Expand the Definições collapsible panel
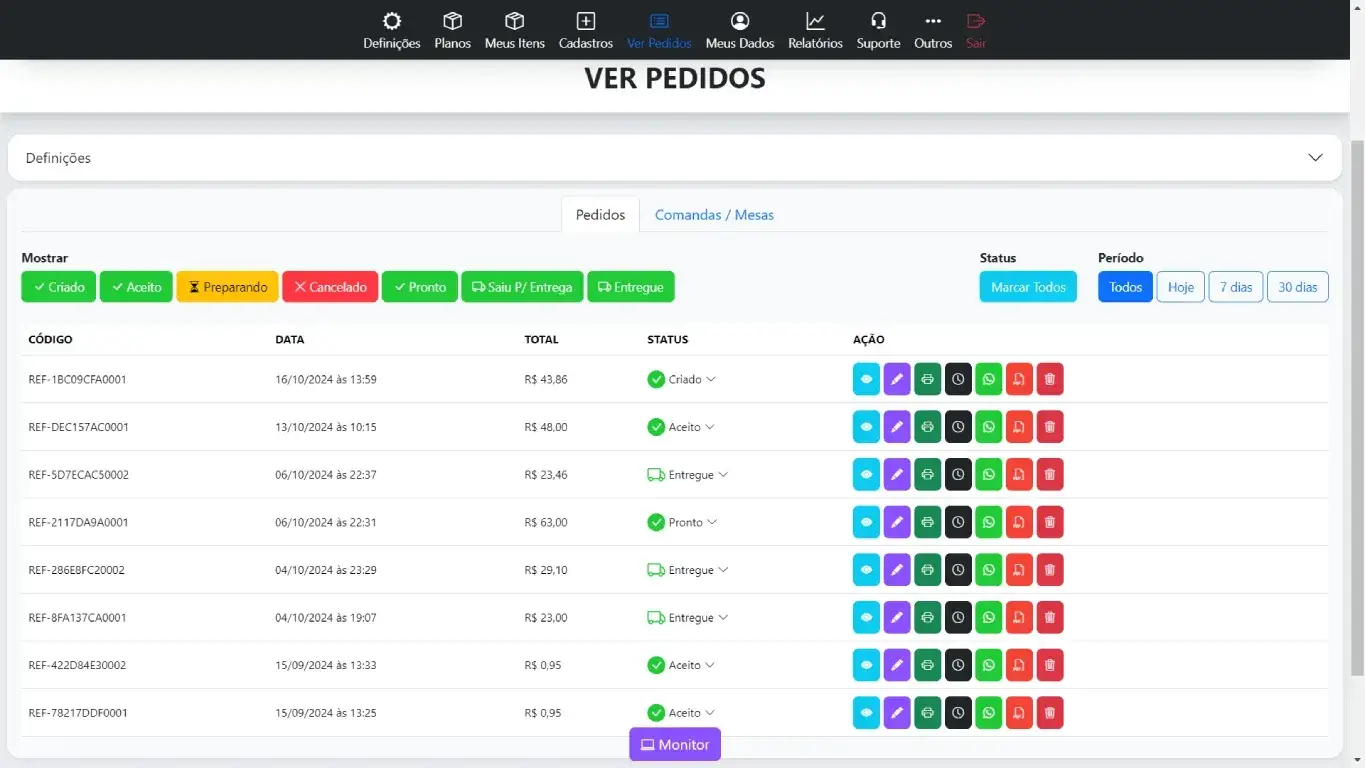 (675, 158)
